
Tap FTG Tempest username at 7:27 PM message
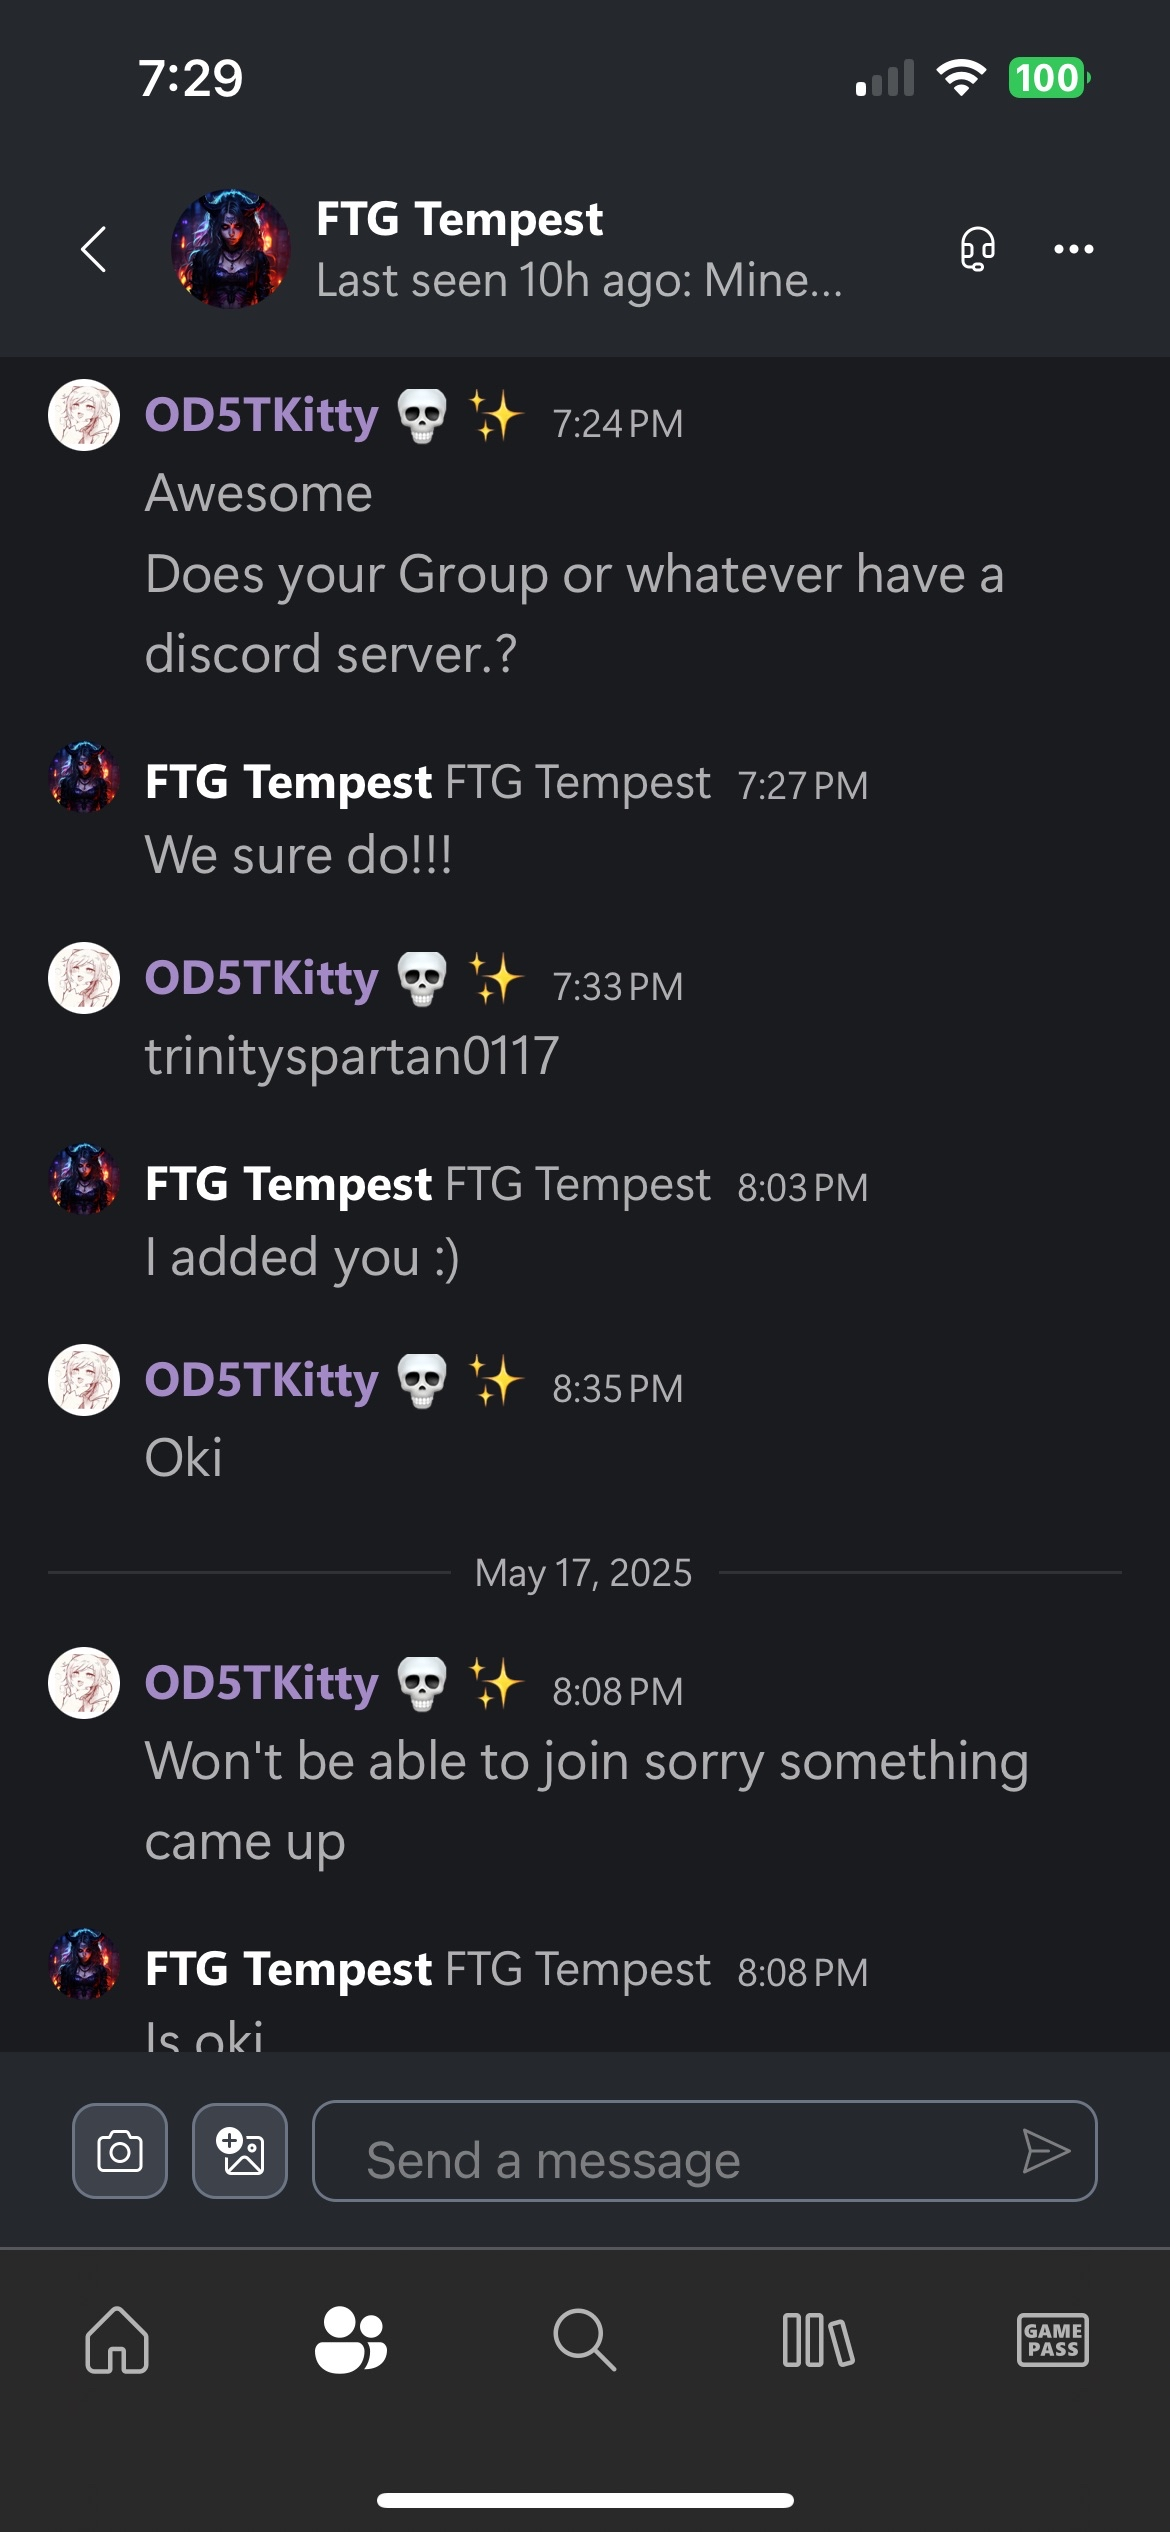click(x=288, y=782)
